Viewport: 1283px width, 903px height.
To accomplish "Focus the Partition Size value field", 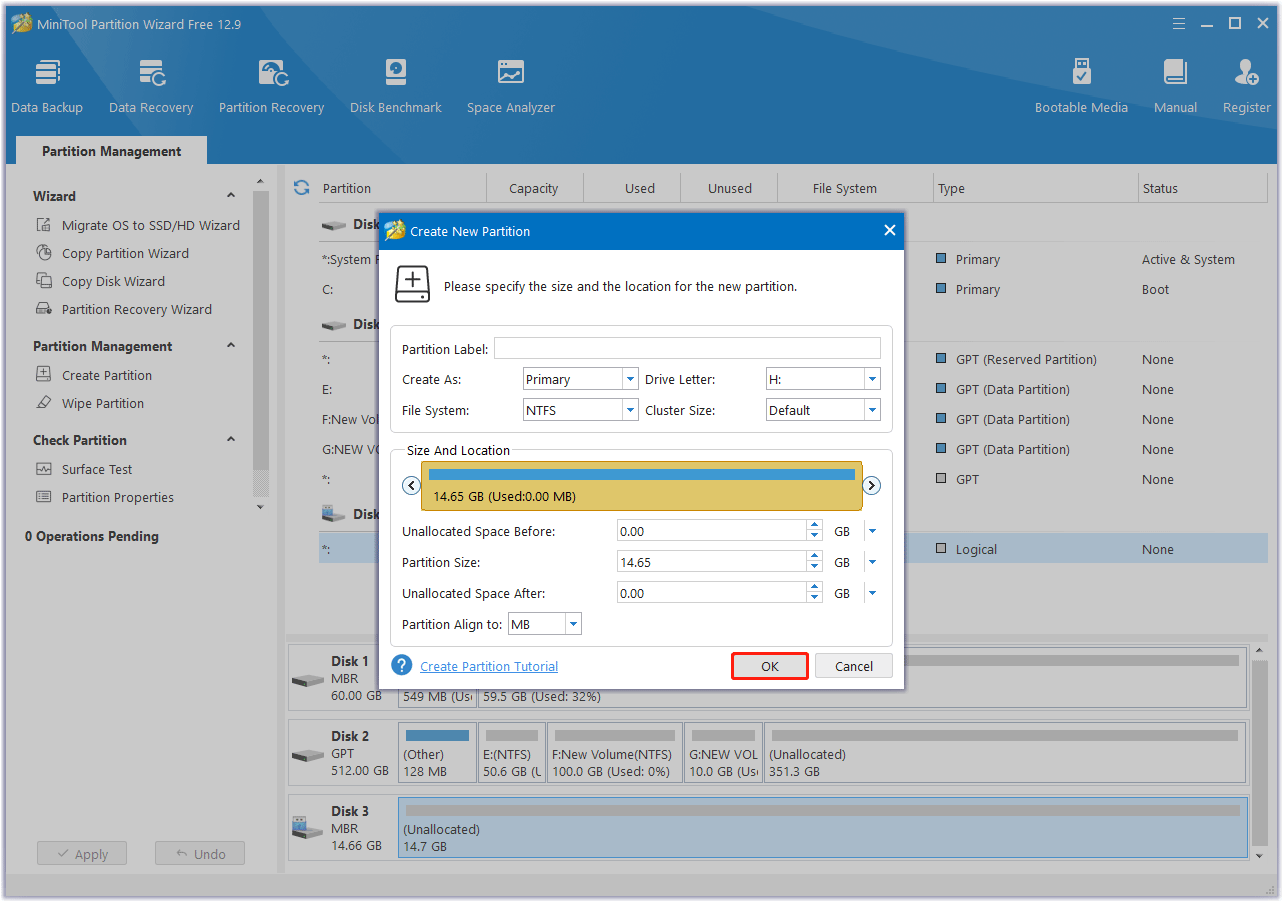I will (712, 562).
